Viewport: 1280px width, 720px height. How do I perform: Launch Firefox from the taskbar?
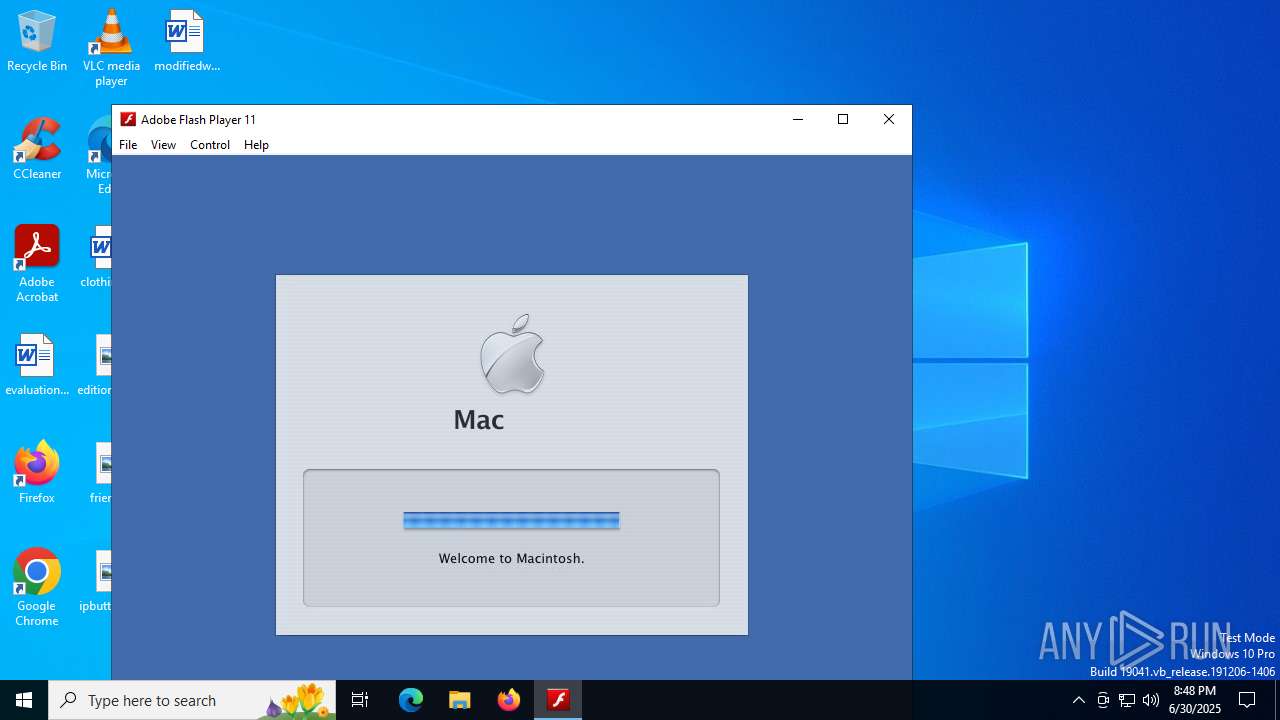(x=509, y=700)
